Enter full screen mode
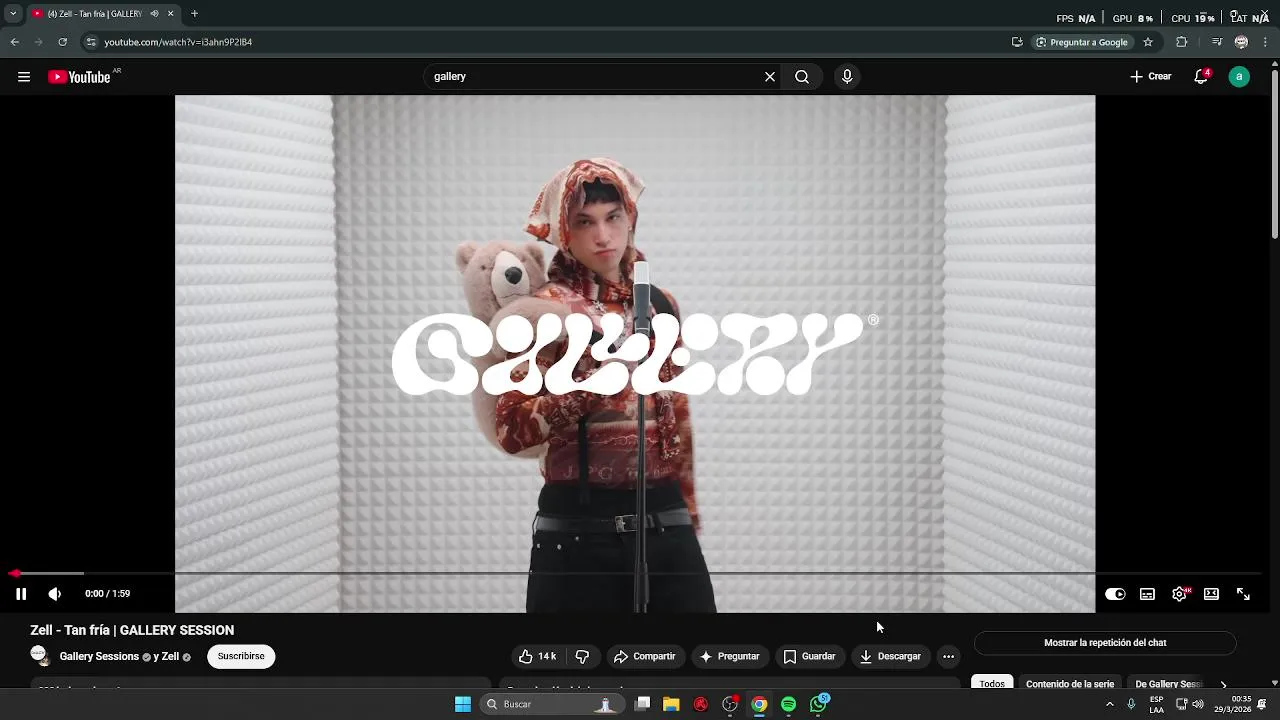Image resolution: width=1280 pixels, height=720 pixels. coord(1243,594)
